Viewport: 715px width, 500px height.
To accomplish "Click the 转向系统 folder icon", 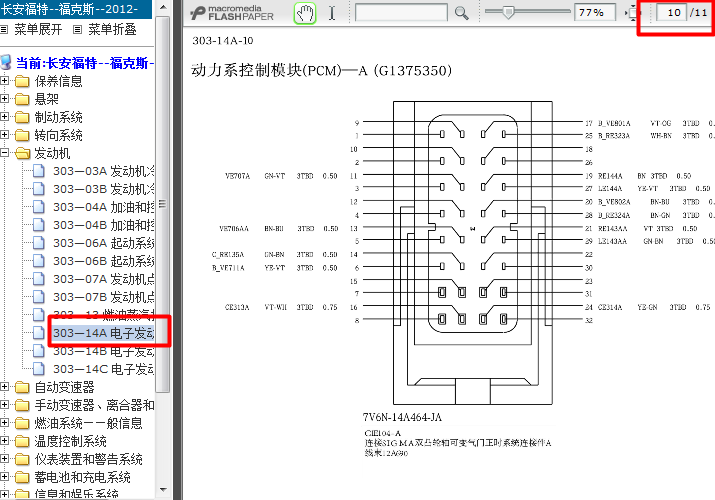I will pyautogui.click(x=22, y=135).
